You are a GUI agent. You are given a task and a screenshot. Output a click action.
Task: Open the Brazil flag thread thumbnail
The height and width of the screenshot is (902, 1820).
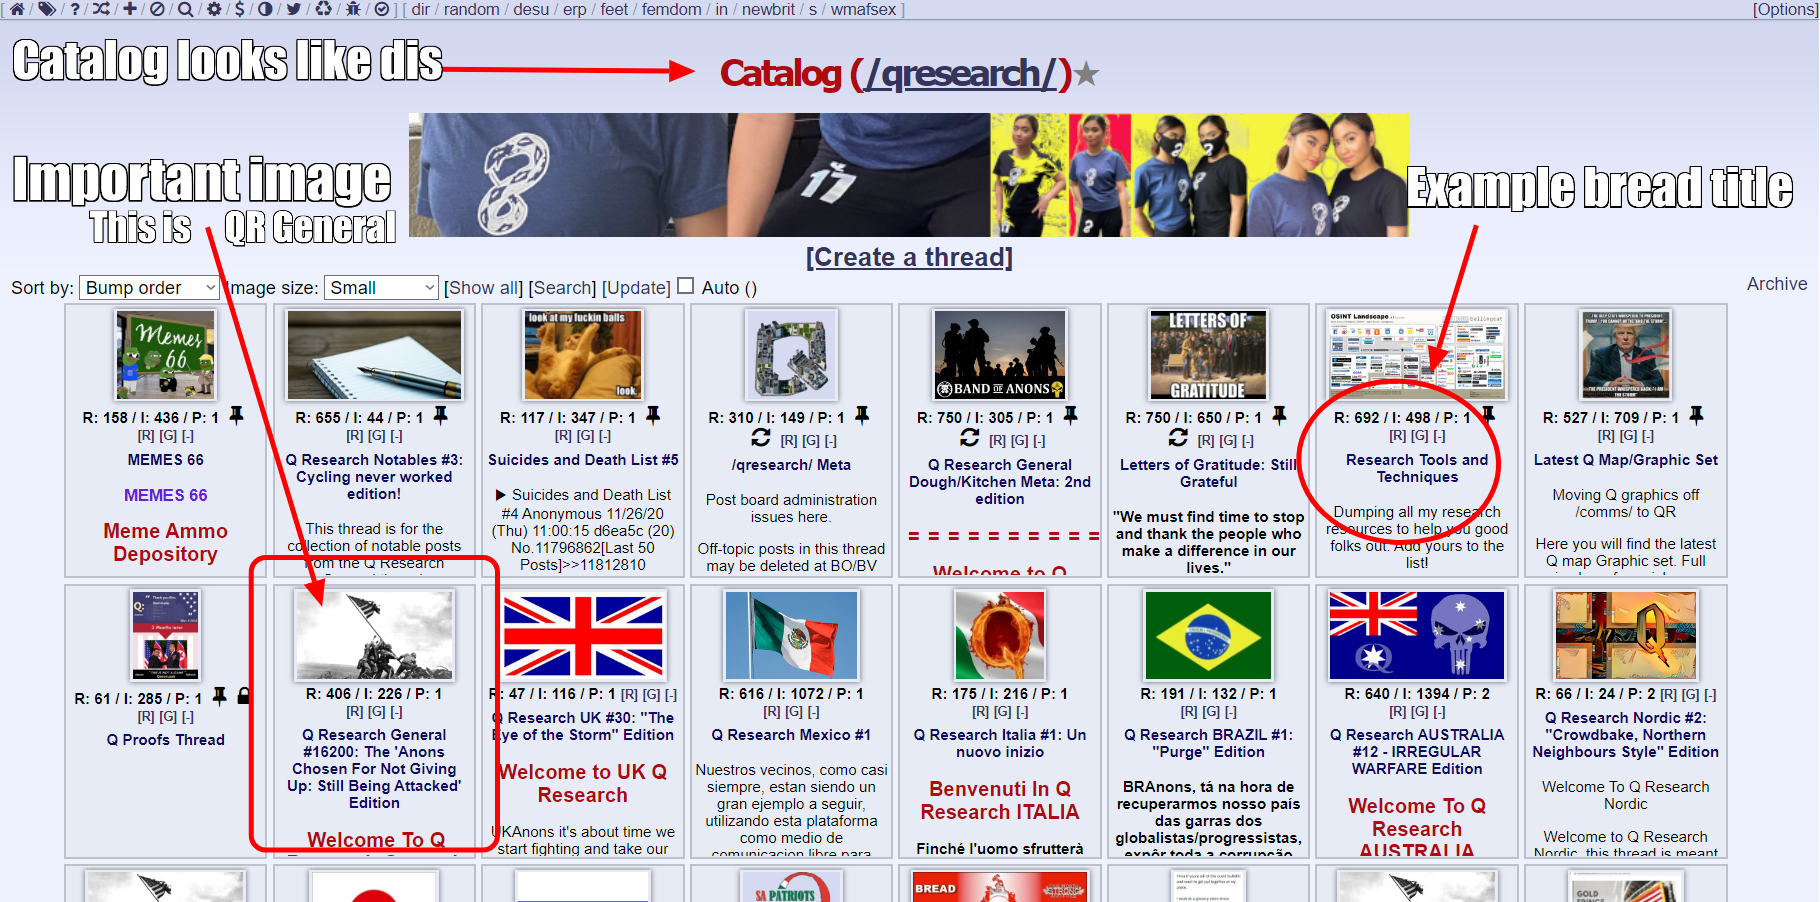tap(1208, 636)
